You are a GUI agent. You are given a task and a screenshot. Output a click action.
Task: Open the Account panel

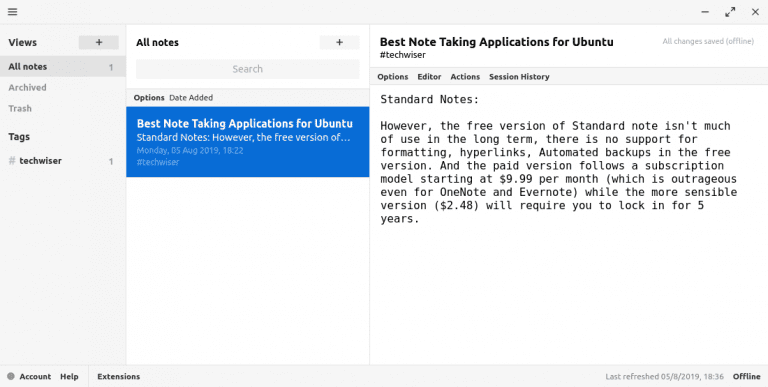click(x=35, y=377)
